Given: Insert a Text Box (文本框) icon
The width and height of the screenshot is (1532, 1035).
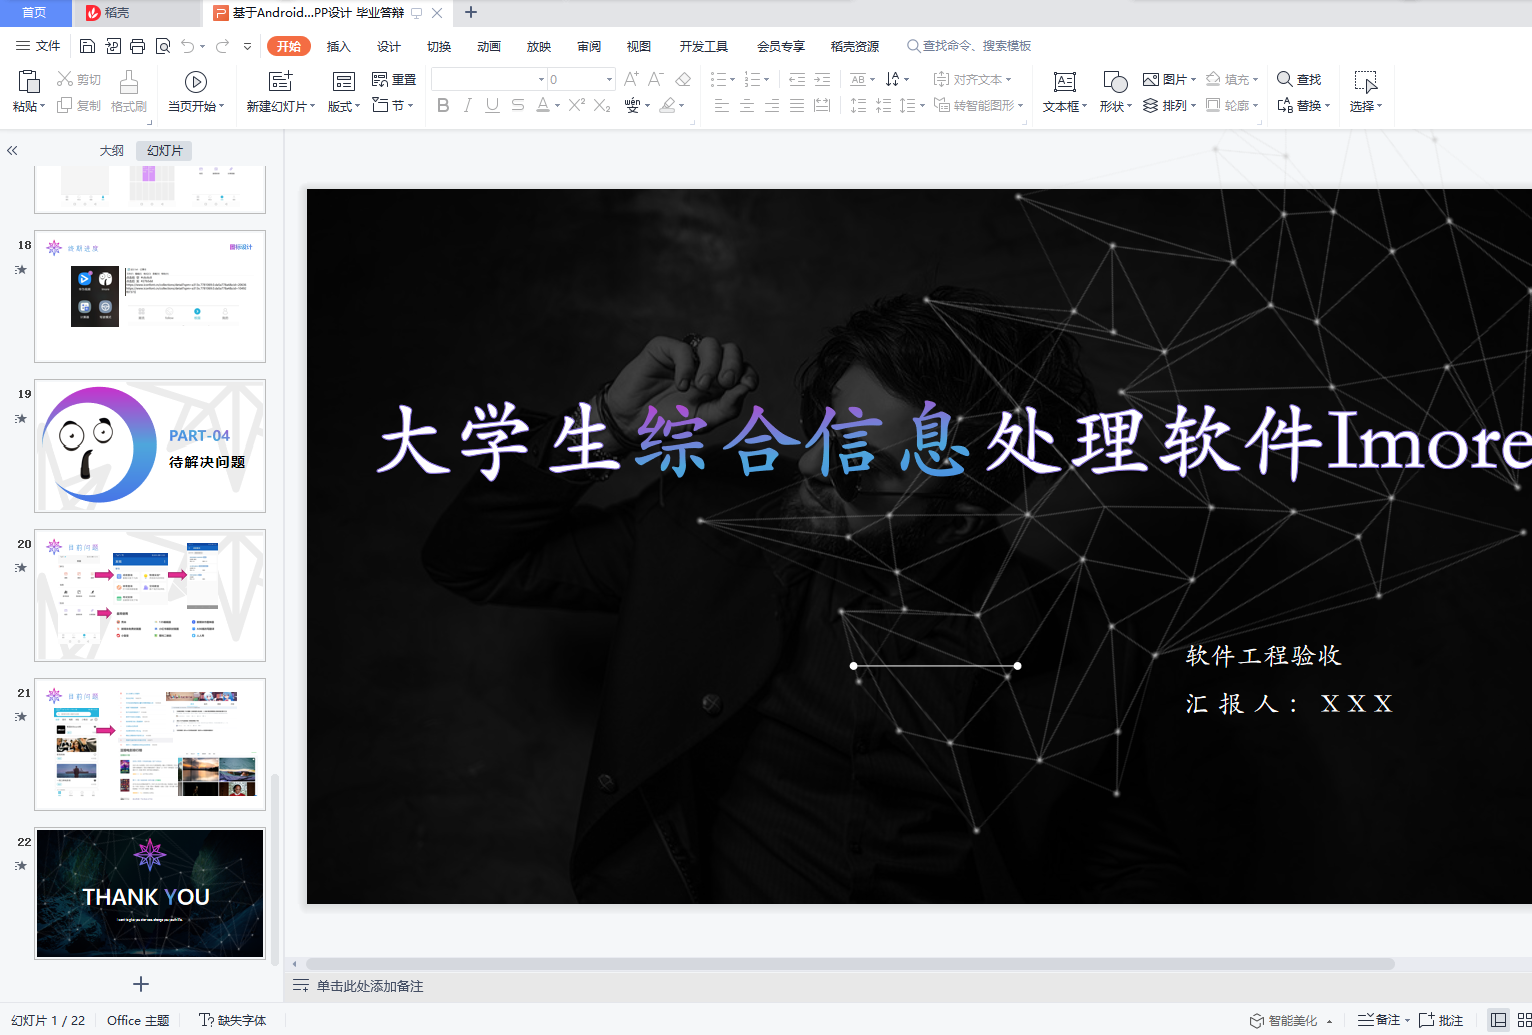Looking at the screenshot, I should (1065, 82).
